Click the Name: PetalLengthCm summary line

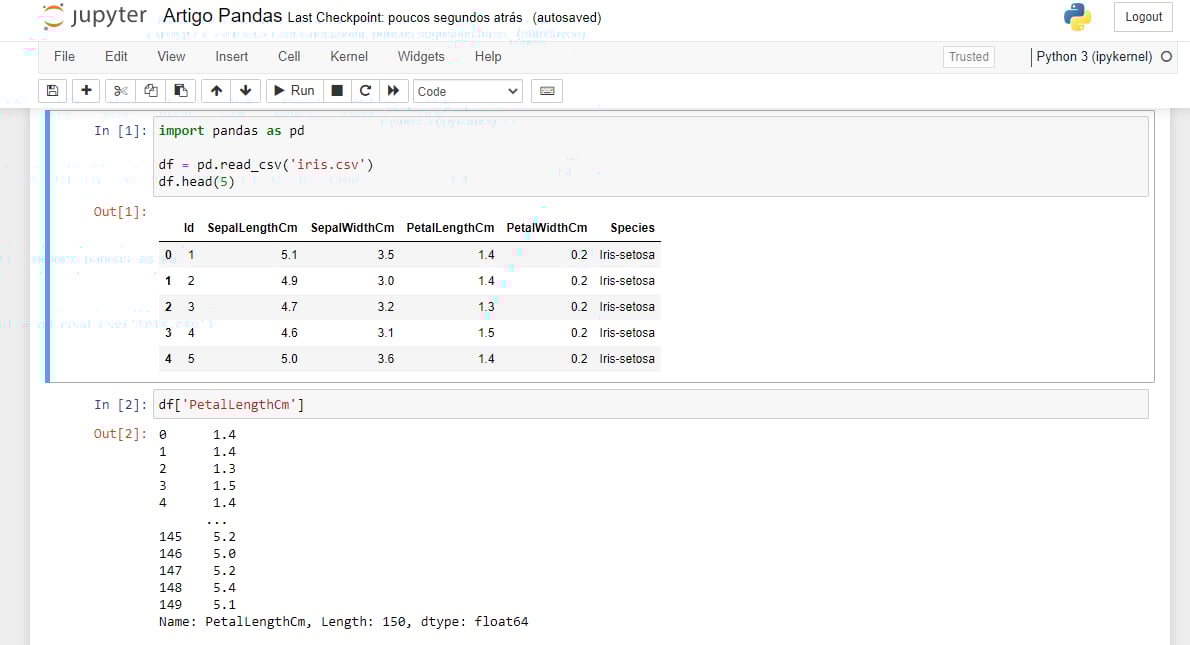343,621
